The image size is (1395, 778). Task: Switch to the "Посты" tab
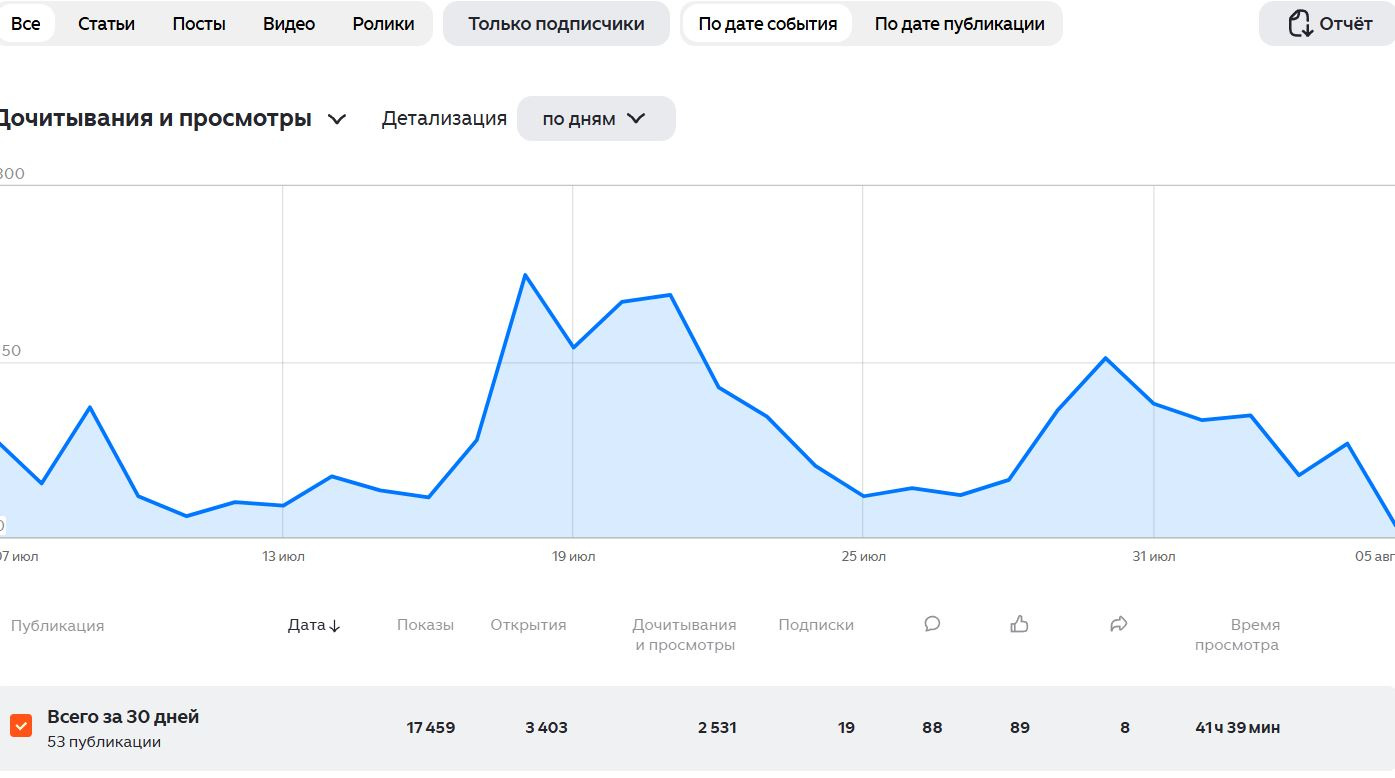click(x=199, y=24)
